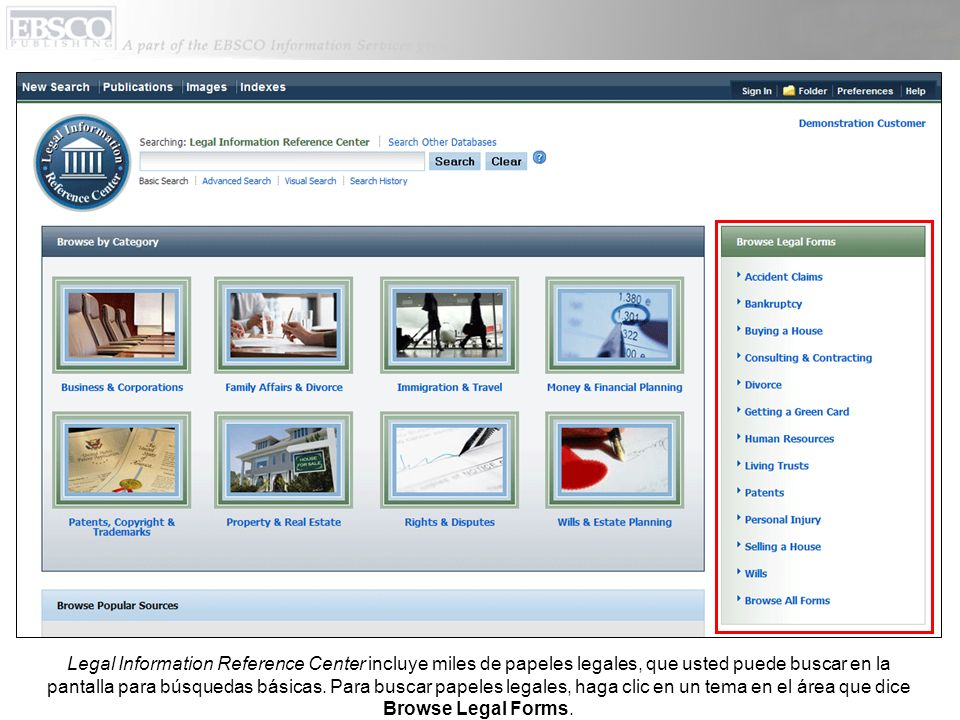Click the Demonstration Customer link
Image resolution: width=960 pixels, height=720 pixels.
(862, 123)
